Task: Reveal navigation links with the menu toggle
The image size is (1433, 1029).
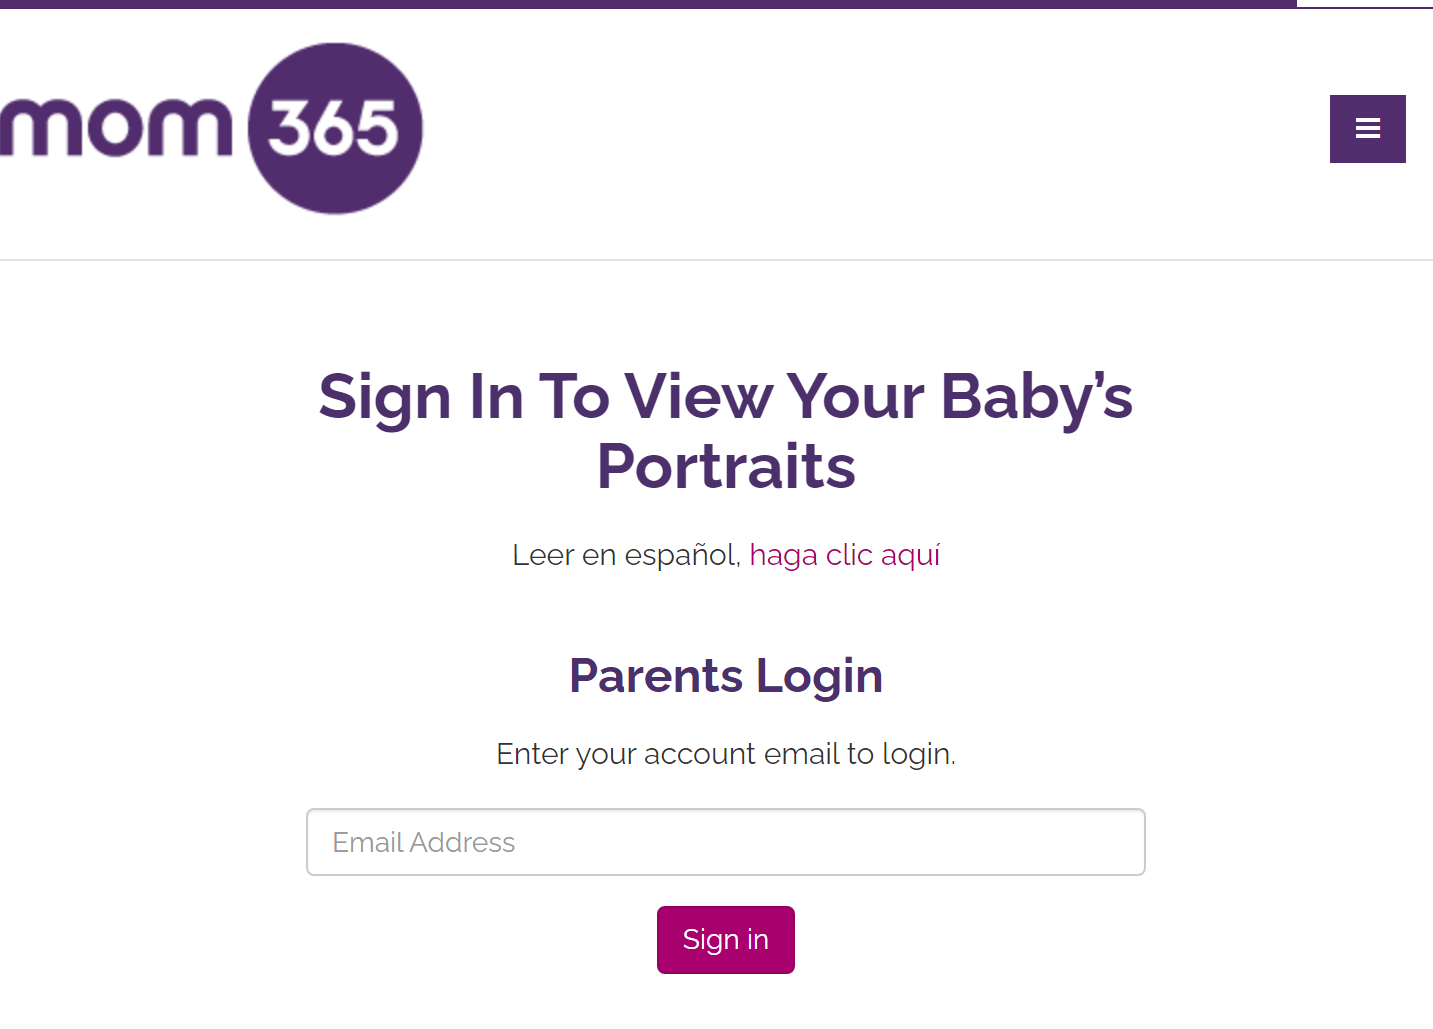Action: (x=1367, y=128)
